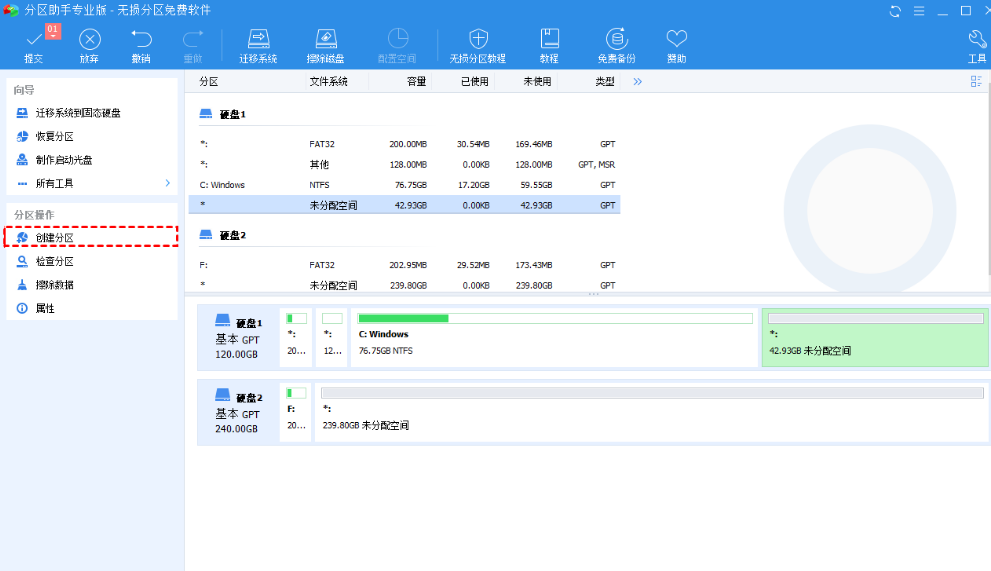Select the C: Windows NTFS partition row
Image resolution: width=991 pixels, height=571 pixels.
[404, 185]
